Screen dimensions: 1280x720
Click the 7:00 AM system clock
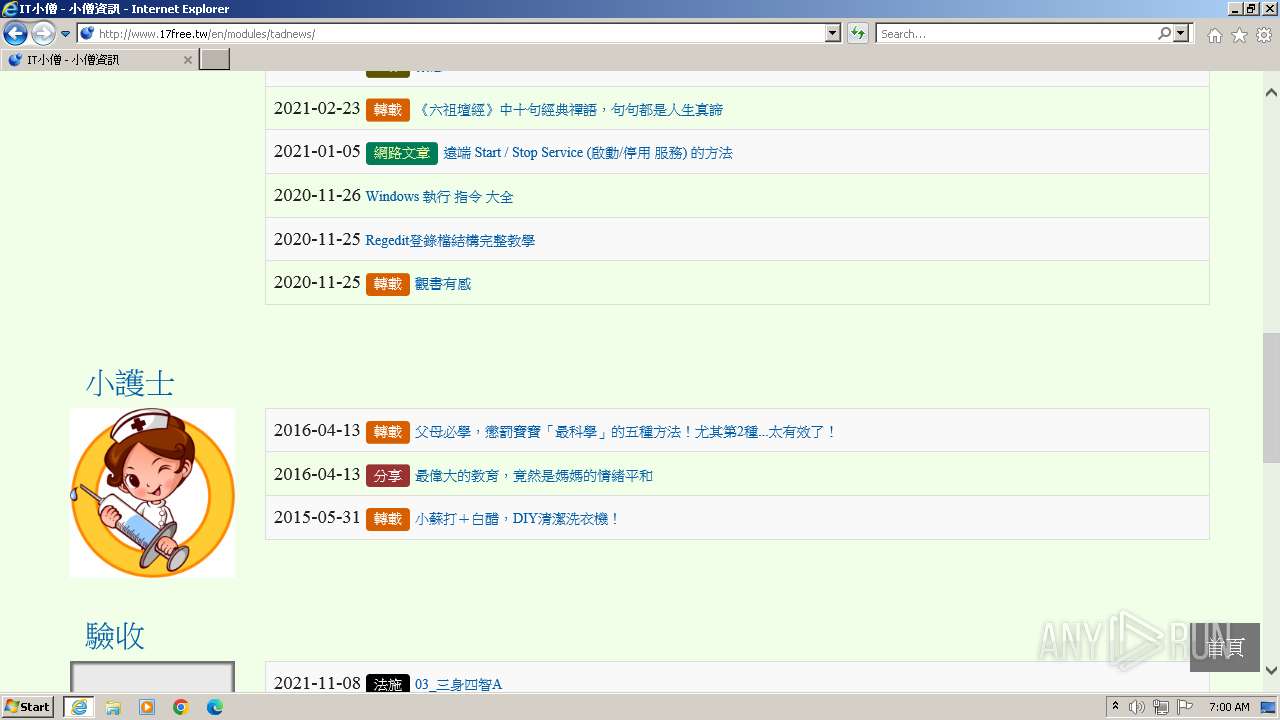tap(1229, 707)
